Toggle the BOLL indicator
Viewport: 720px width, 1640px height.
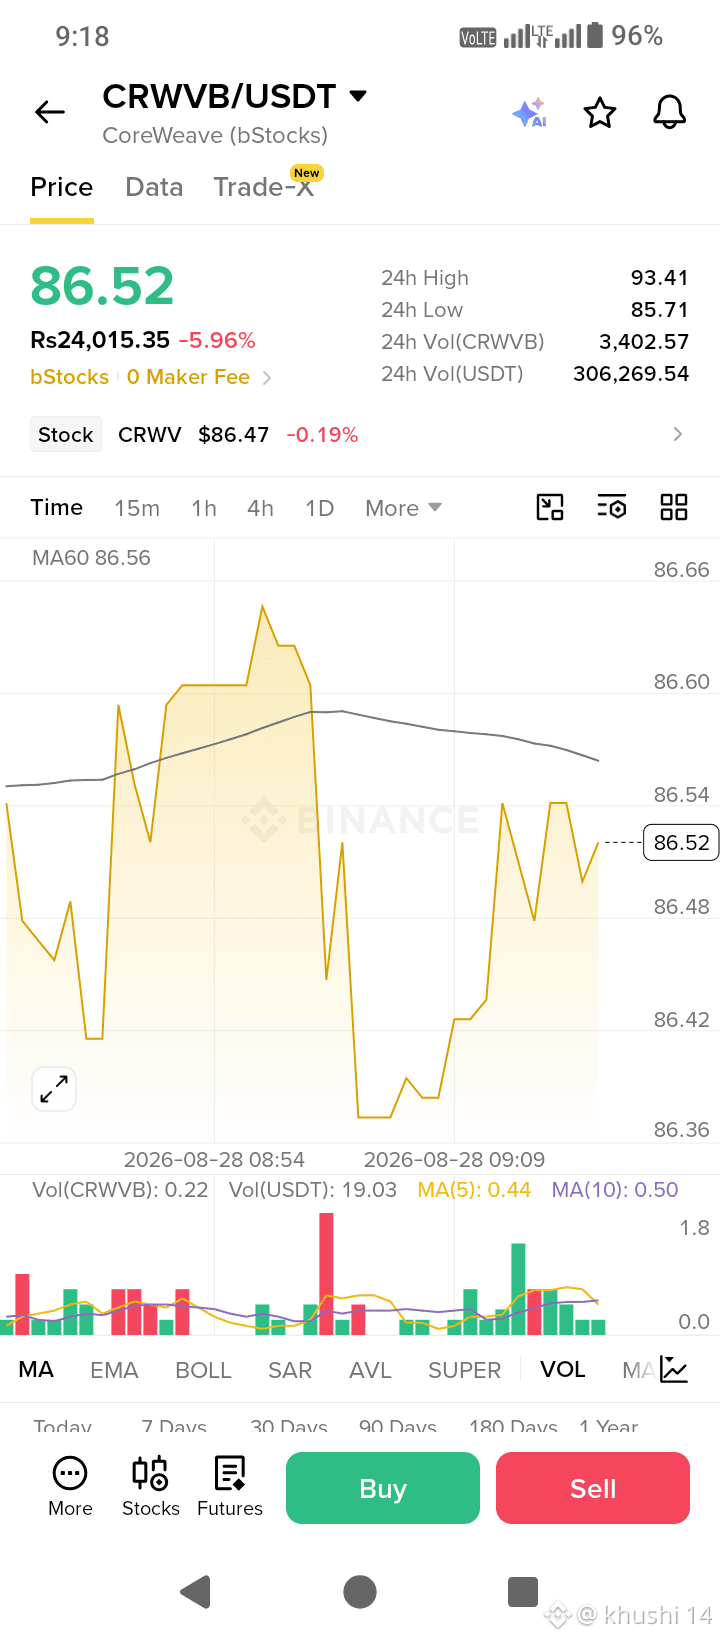203,1370
